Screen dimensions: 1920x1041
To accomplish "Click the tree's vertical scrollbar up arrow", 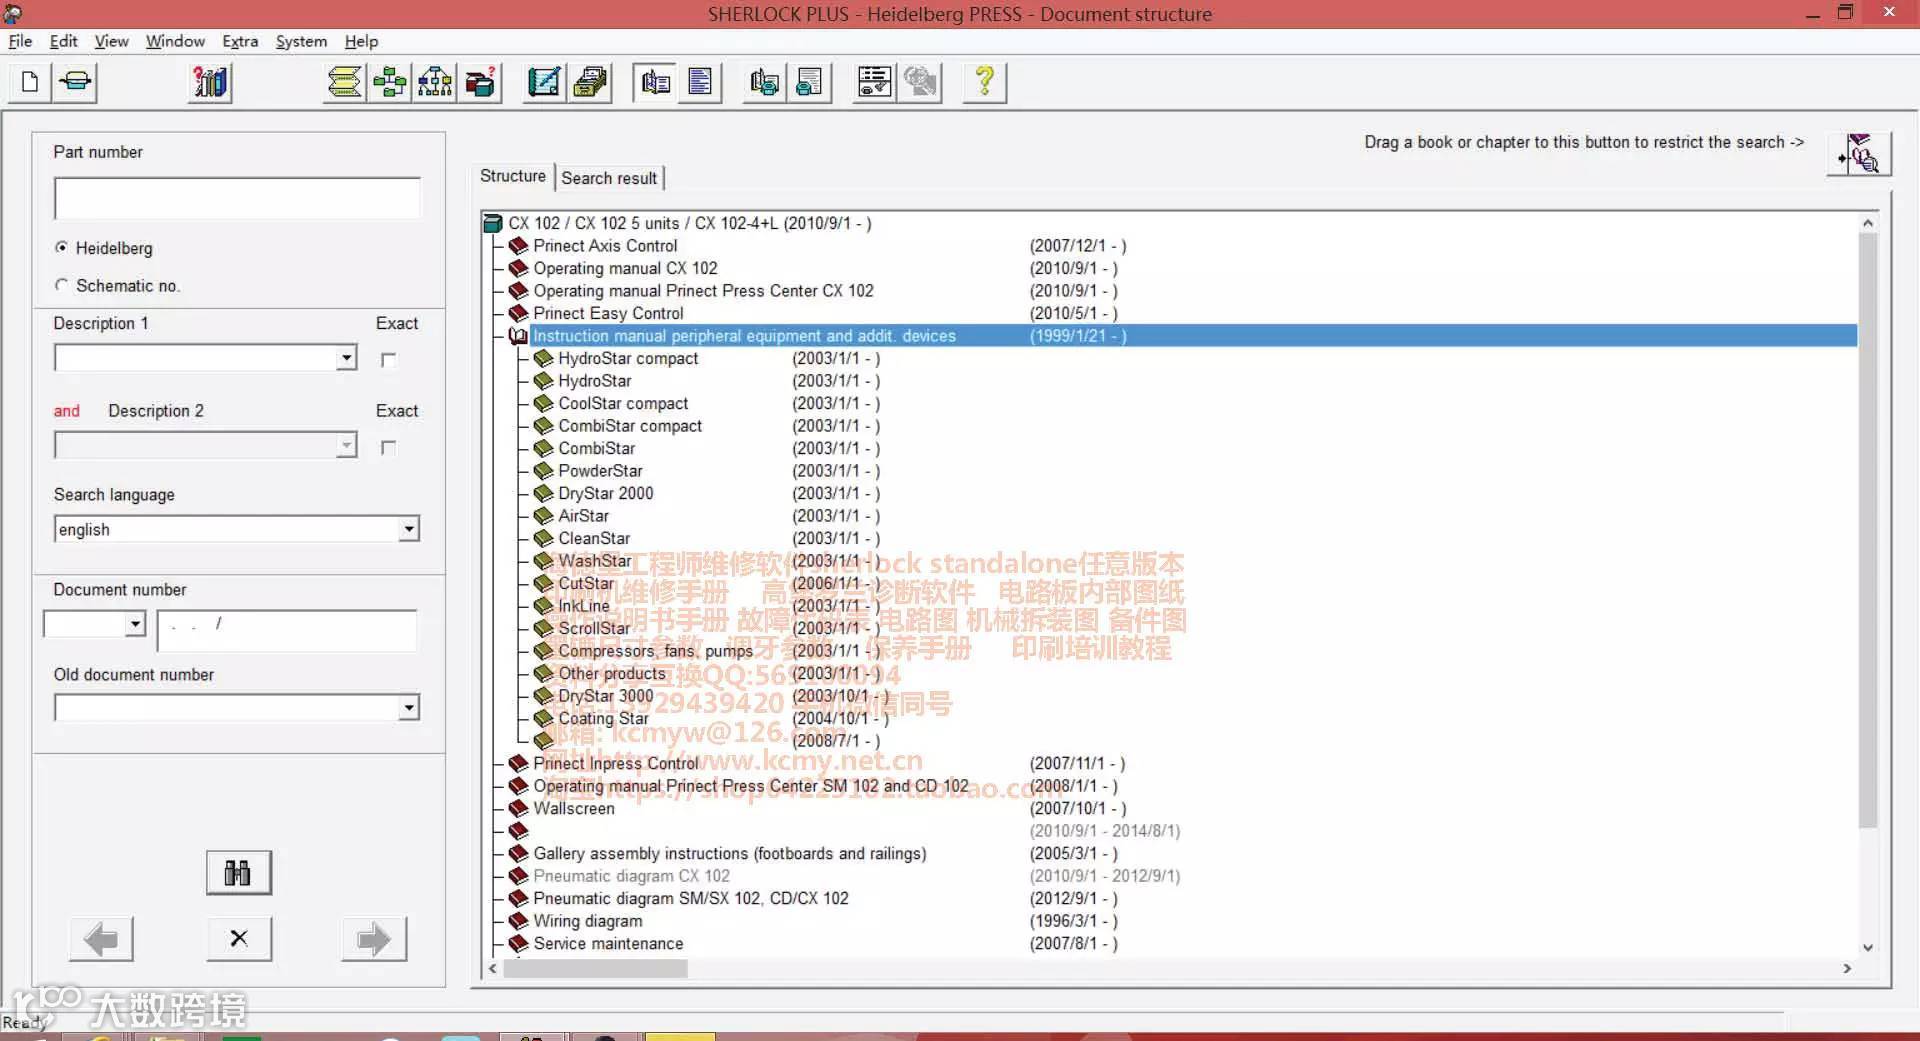I will [x=1867, y=223].
